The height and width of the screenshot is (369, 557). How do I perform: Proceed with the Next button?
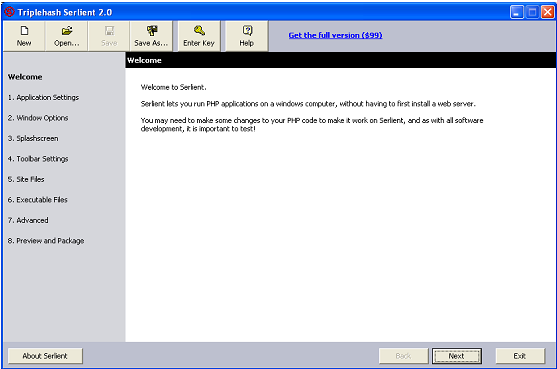click(457, 356)
